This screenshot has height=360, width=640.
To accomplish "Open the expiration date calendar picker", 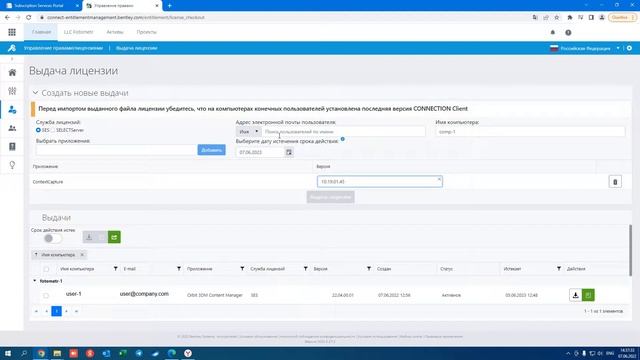I will (289, 152).
